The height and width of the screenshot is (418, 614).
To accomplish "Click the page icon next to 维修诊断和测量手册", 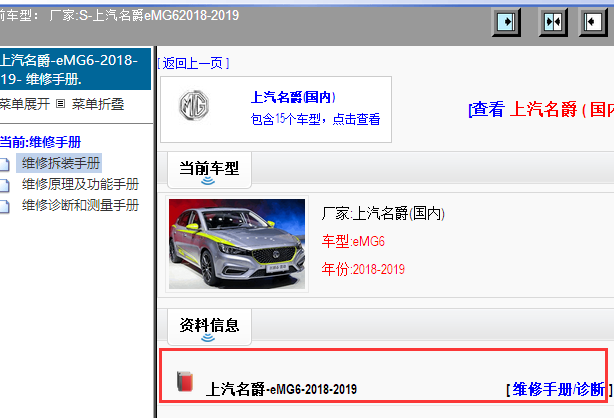I will click(x=4, y=206).
